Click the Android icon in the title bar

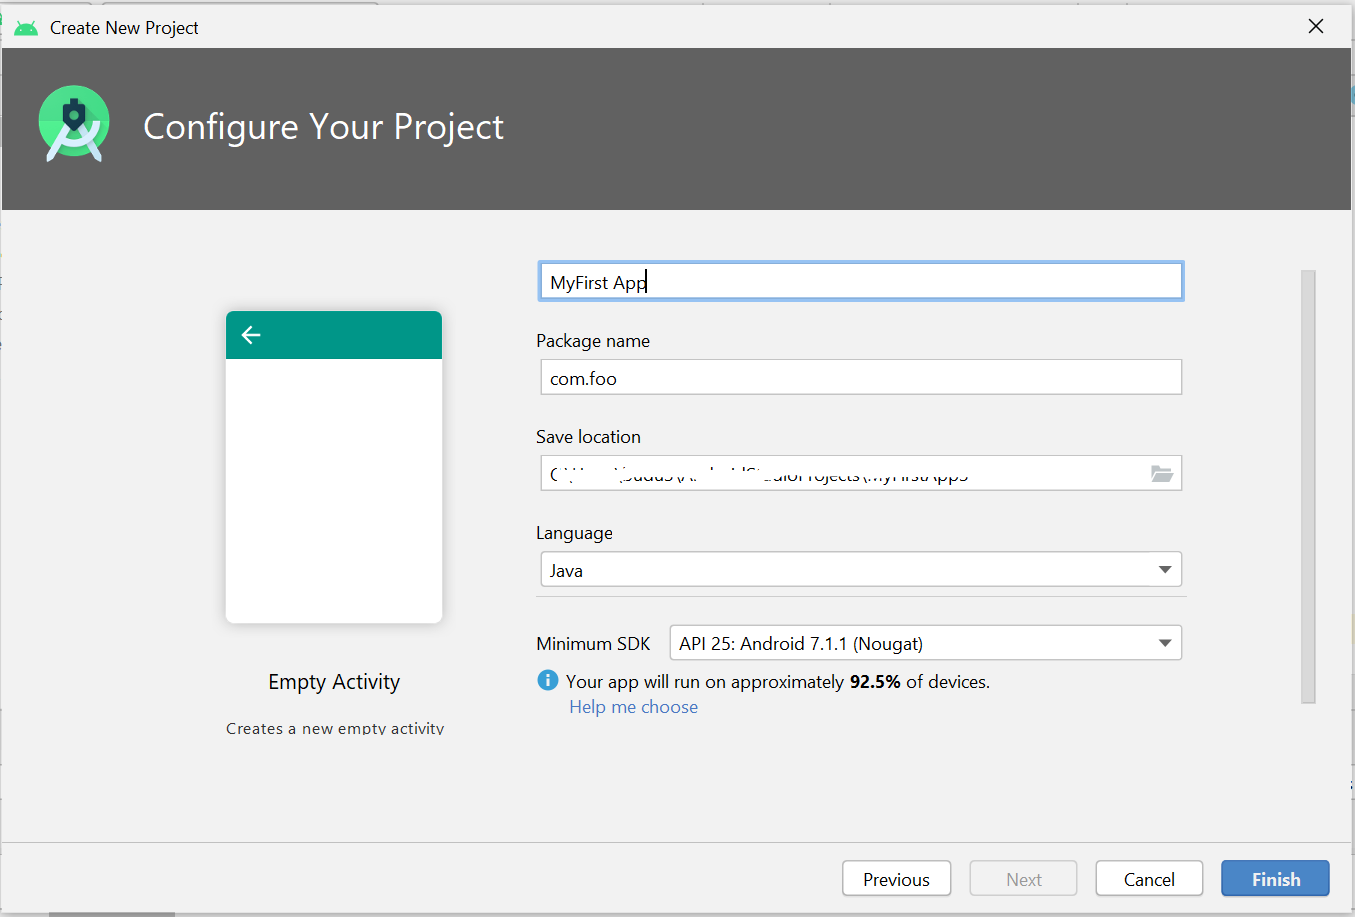pos(25,26)
